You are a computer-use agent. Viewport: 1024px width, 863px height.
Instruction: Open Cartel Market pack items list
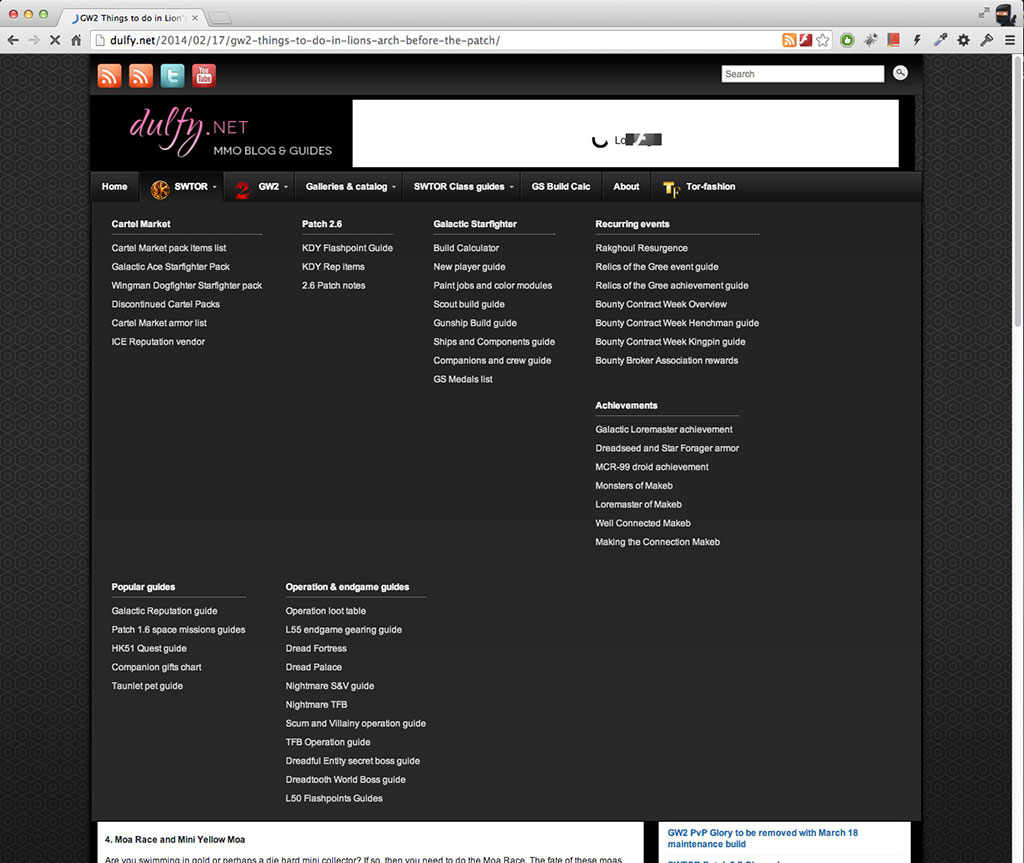point(168,248)
